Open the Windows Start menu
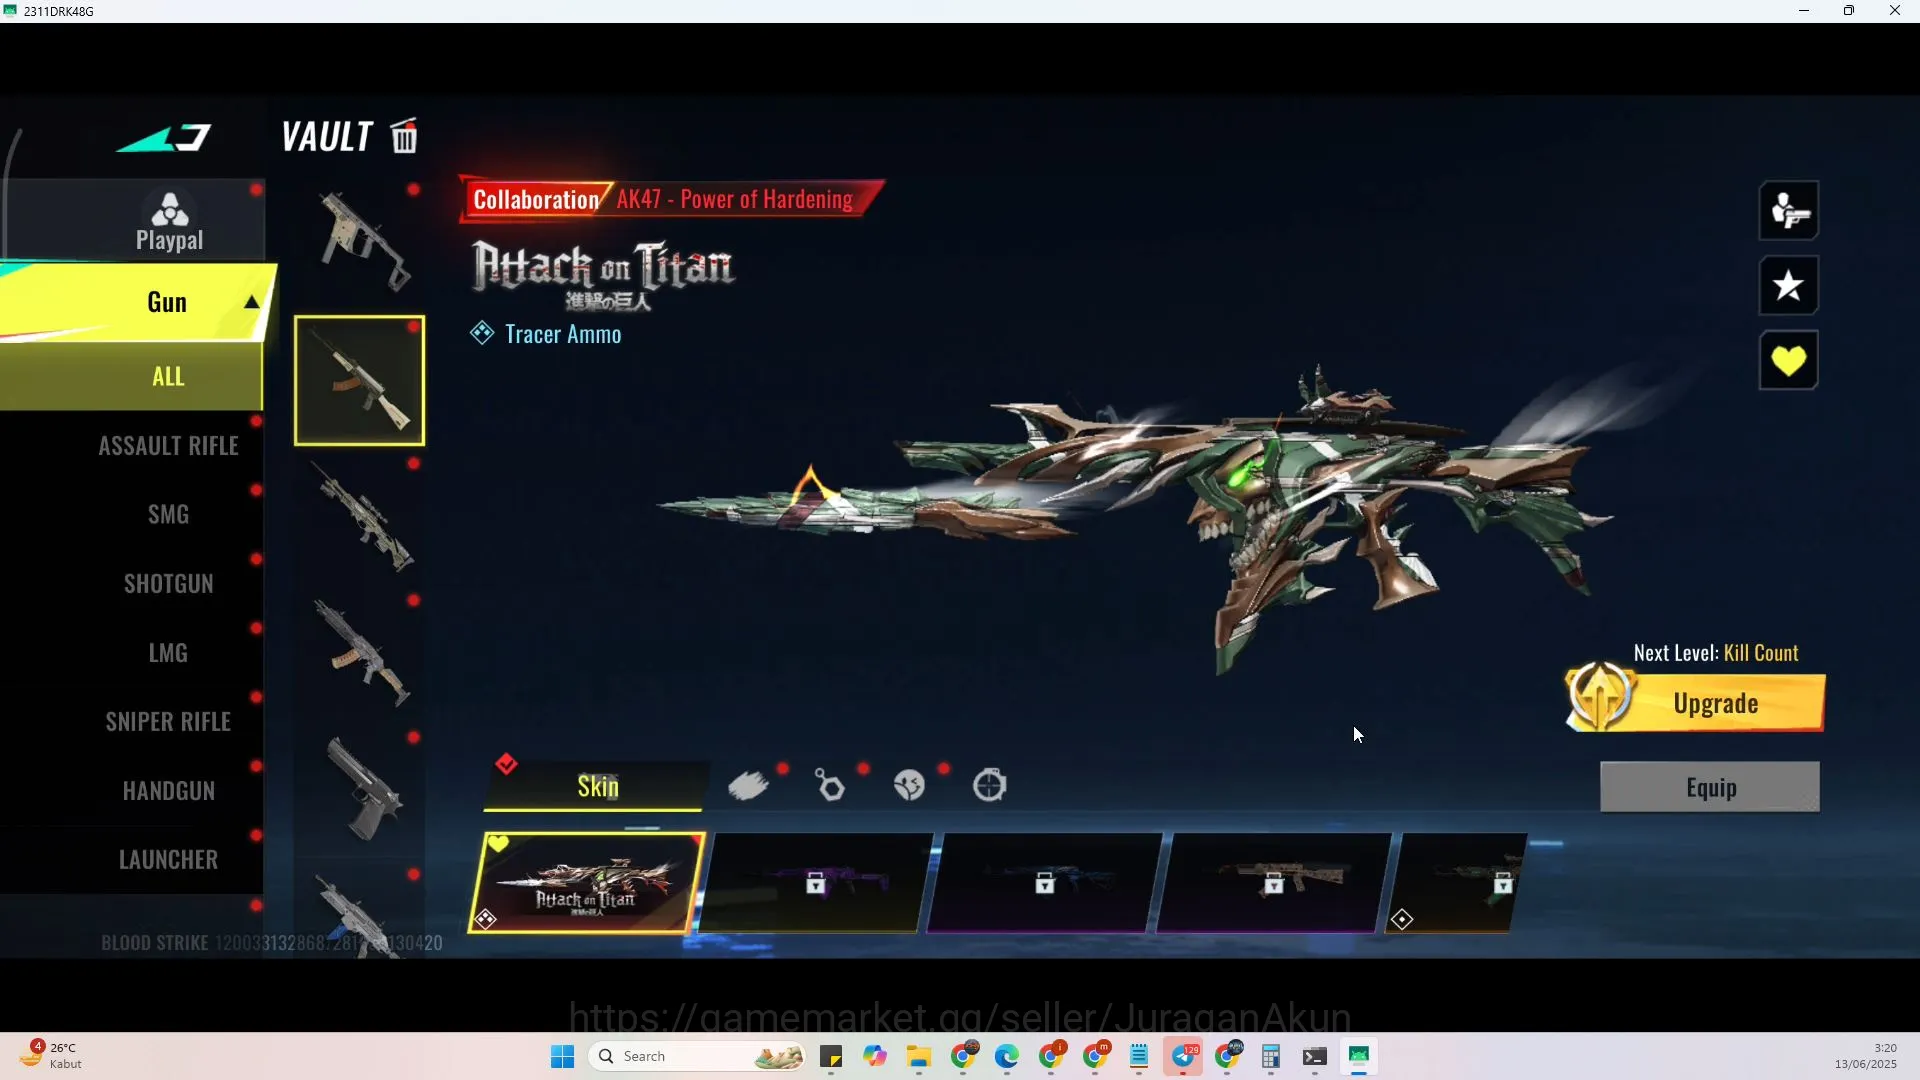Viewport: 1920px width, 1080px height. point(563,1056)
